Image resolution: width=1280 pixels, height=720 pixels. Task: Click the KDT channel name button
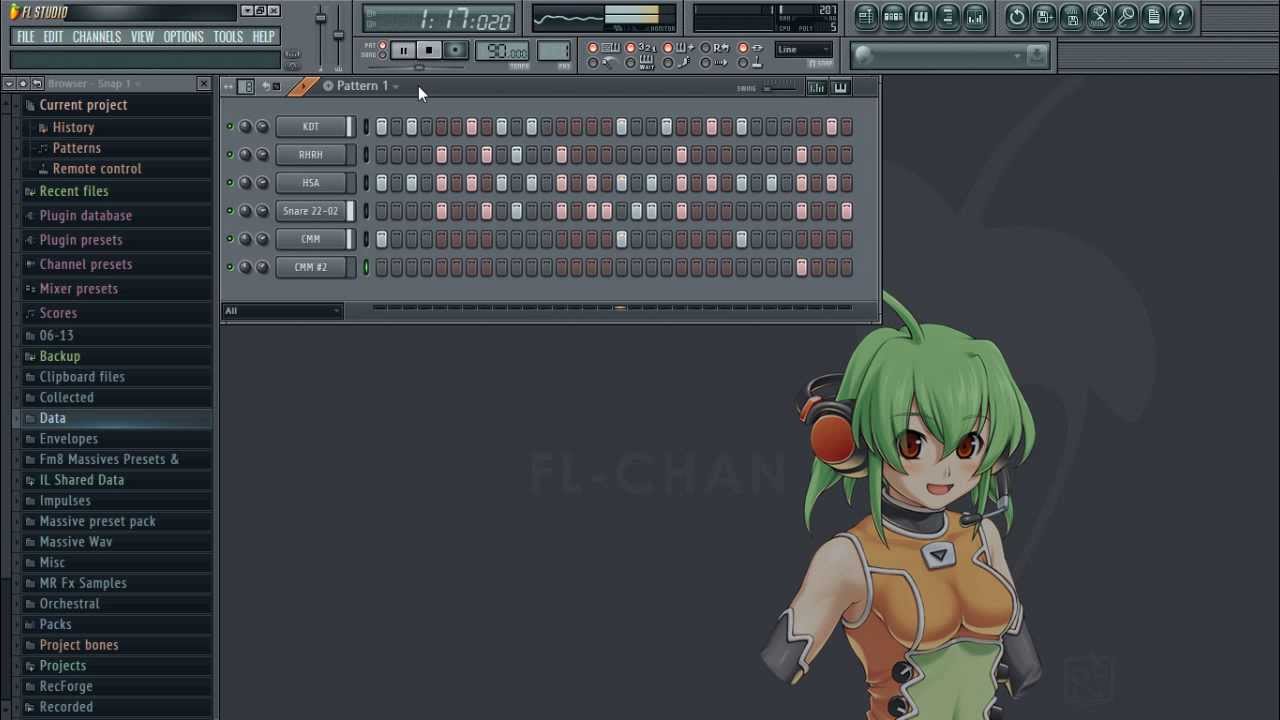point(311,127)
